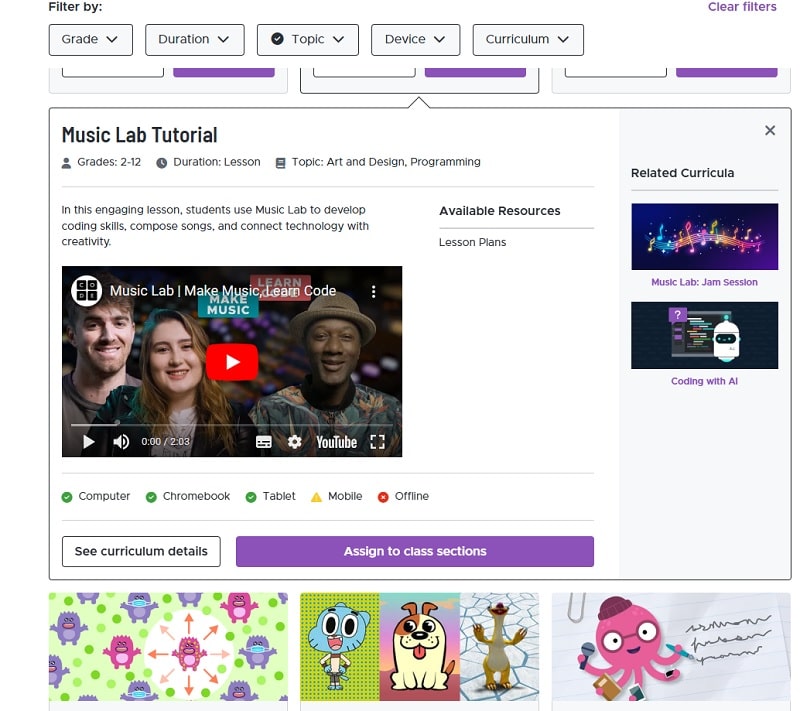This screenshot has width=800, height=711.
Task: Open the Device filter dropdown
Action: coord(415,40)
